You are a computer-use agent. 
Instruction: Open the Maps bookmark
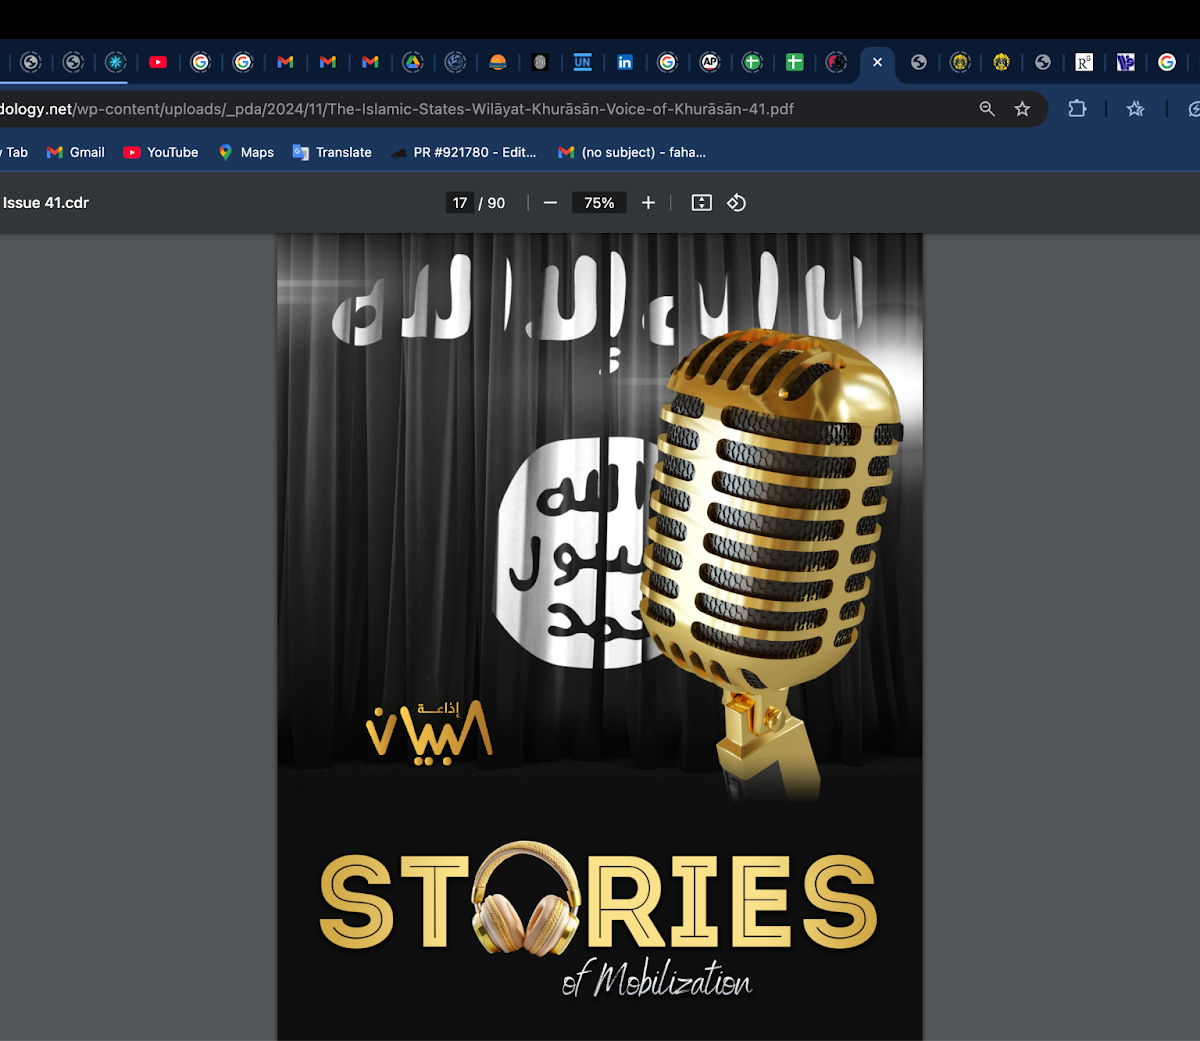(246, 152)
